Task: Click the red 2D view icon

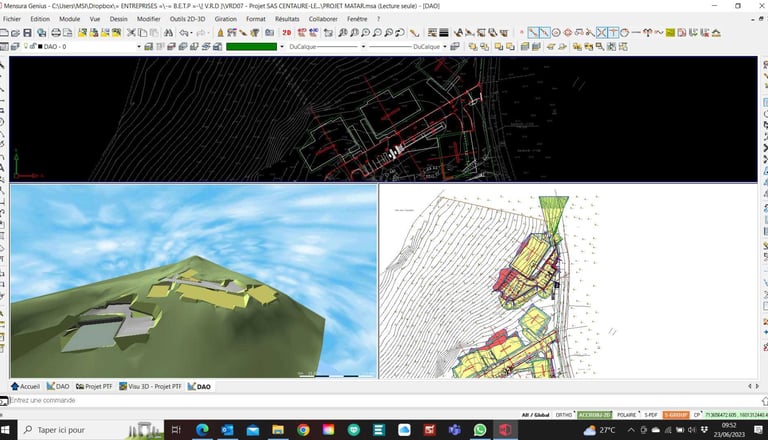Action: (287, 33)
